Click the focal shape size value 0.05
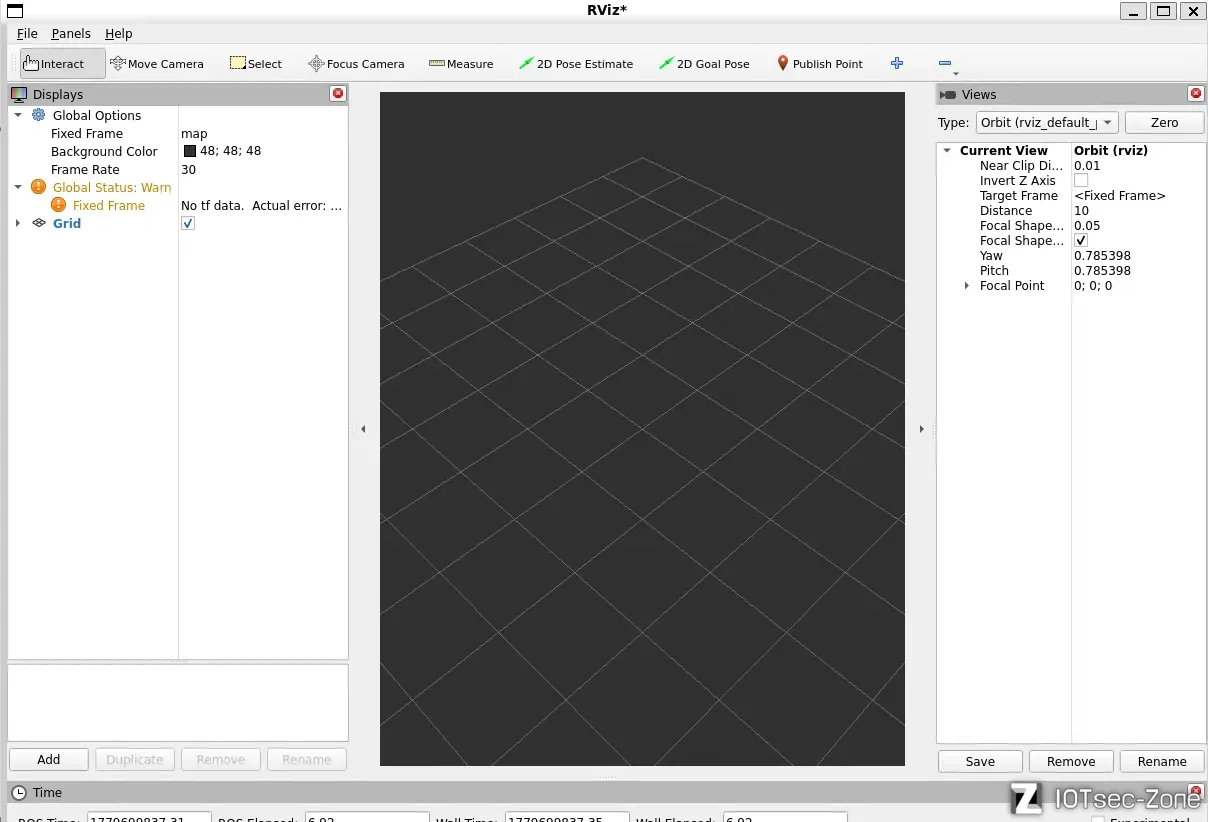The height and width of the screenshot is (822, 1208). click(1086, 225)
